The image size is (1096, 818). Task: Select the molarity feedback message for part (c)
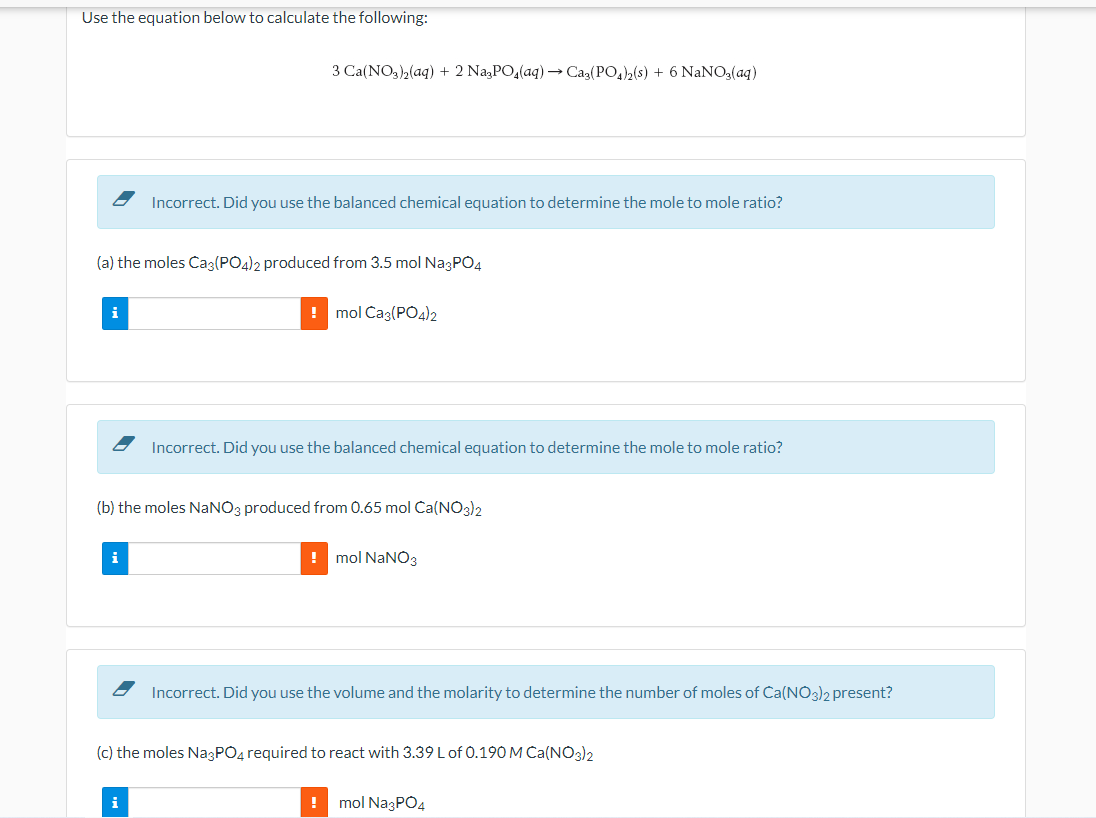(x=520, y=691)
